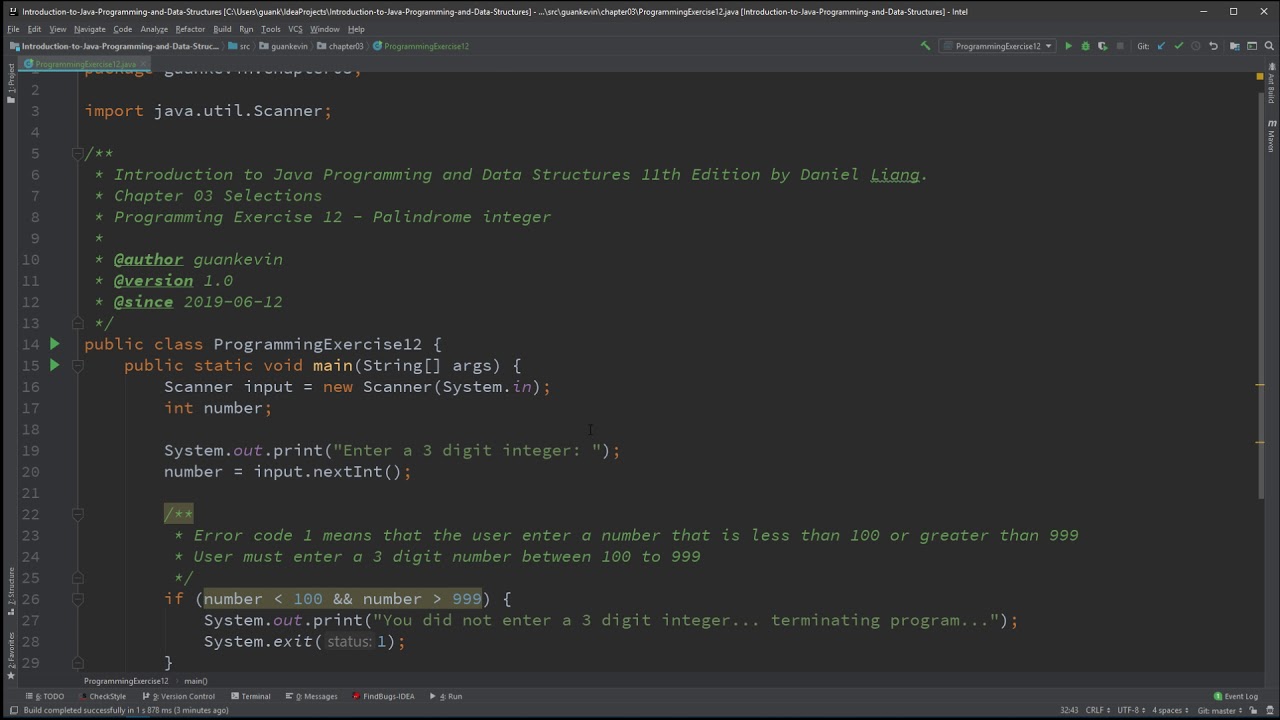Click the 32:43 caret position indicator
Viewport: 1280px width, 720px height.
point(1069,710)
